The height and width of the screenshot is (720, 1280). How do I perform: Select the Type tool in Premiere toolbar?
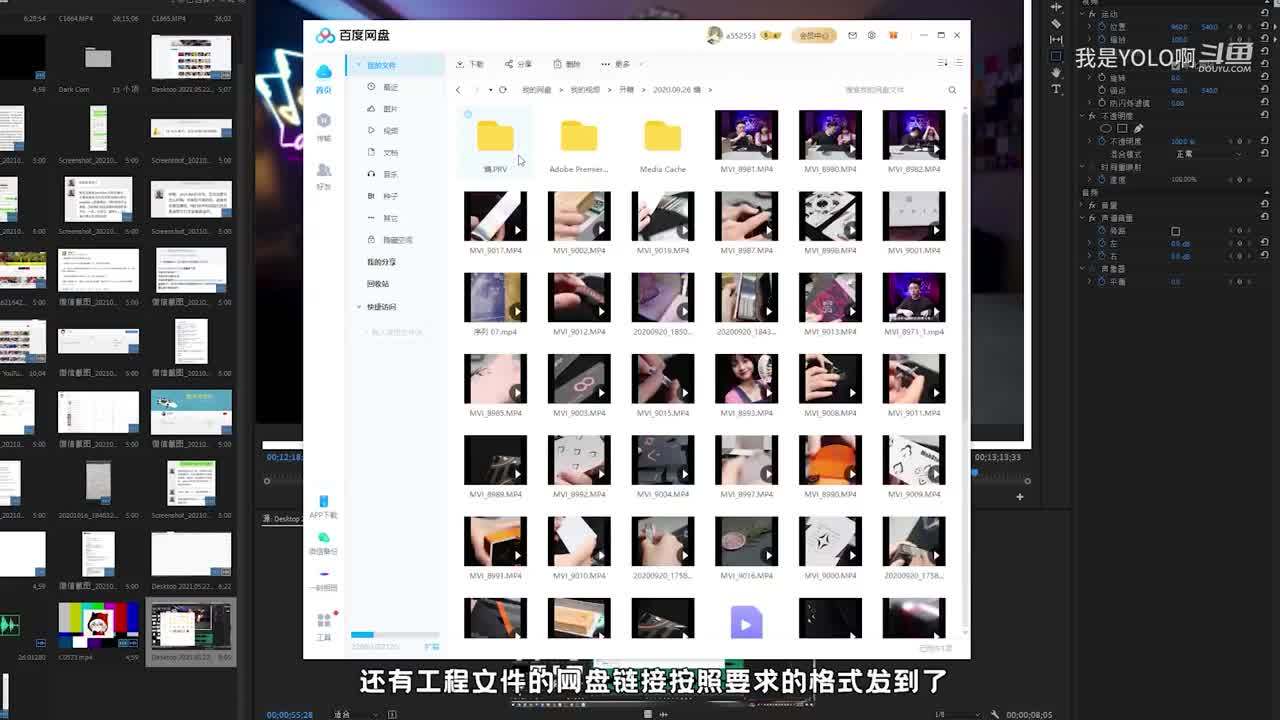1056,88
